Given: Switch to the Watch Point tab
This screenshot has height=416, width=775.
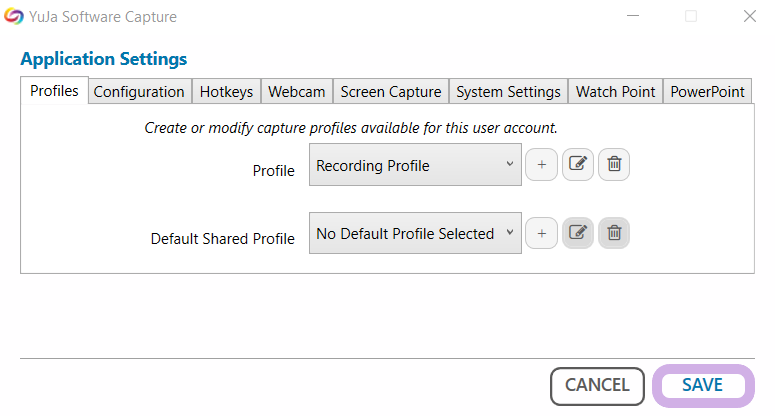Looking at the screenshot, I should [615, 91].
